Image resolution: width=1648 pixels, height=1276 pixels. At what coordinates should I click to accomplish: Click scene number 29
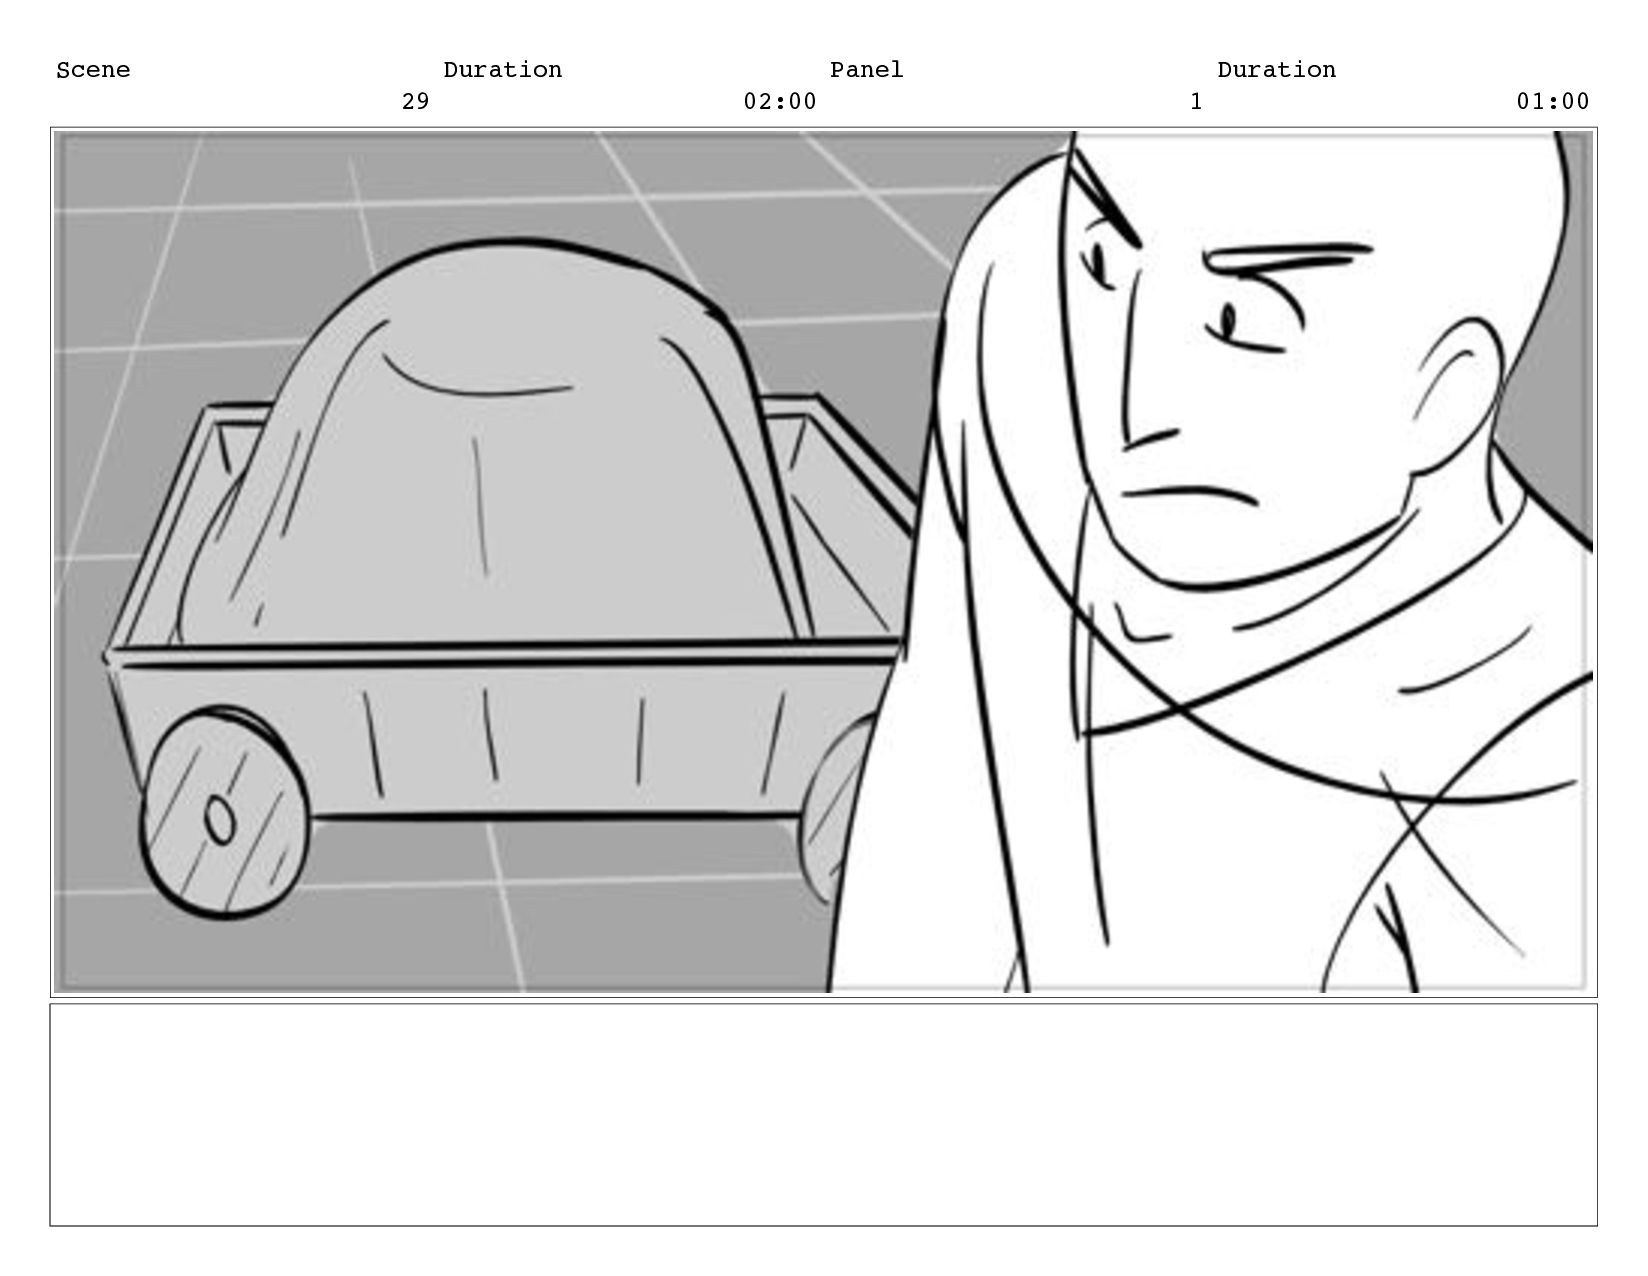(x=415, y=101)
